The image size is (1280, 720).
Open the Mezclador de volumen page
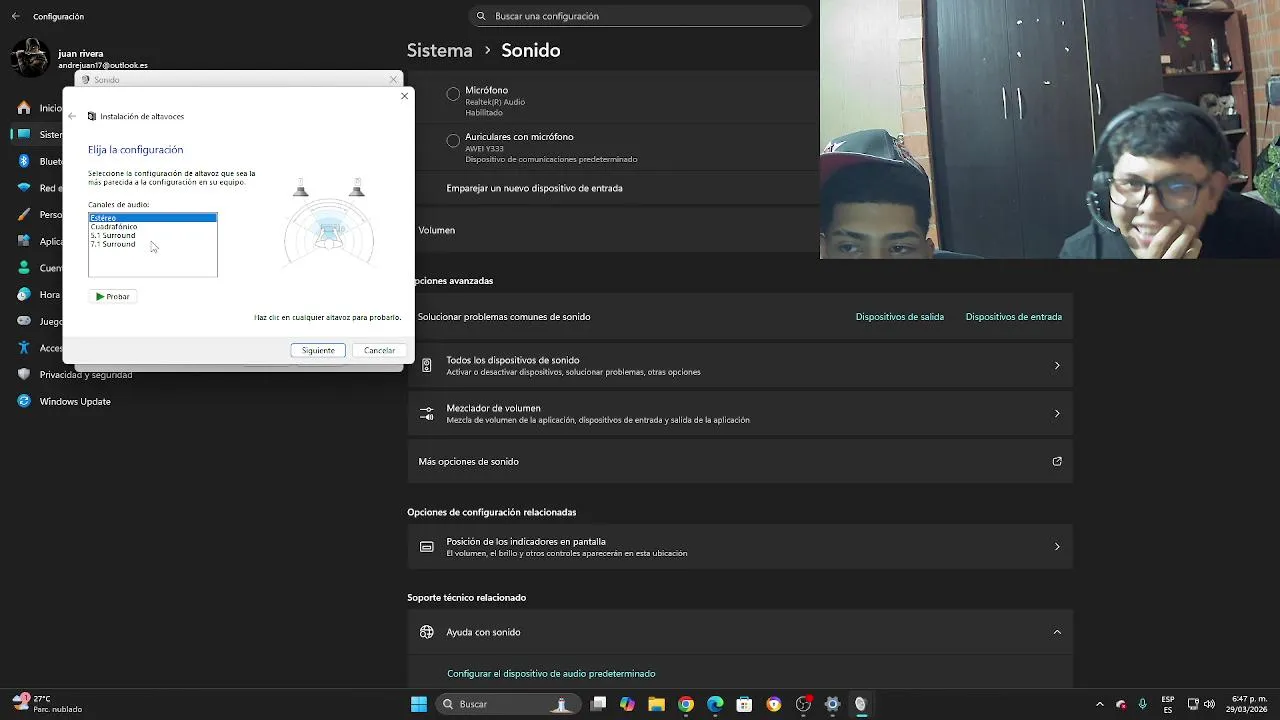coord(740,413)
